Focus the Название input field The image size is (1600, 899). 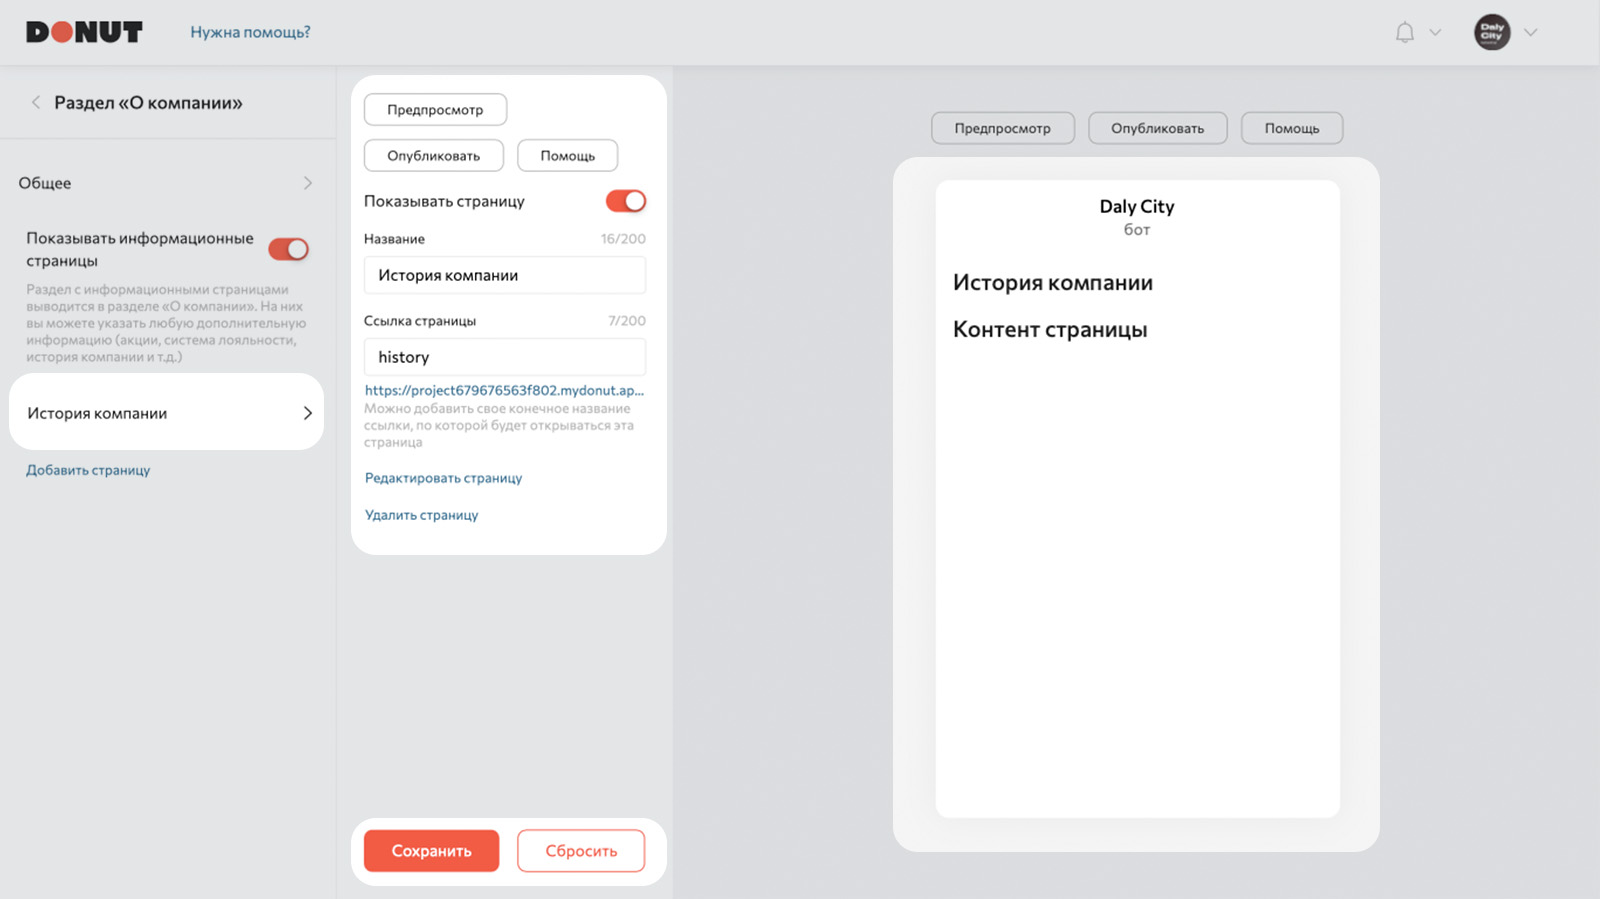[x=505, y=275]
